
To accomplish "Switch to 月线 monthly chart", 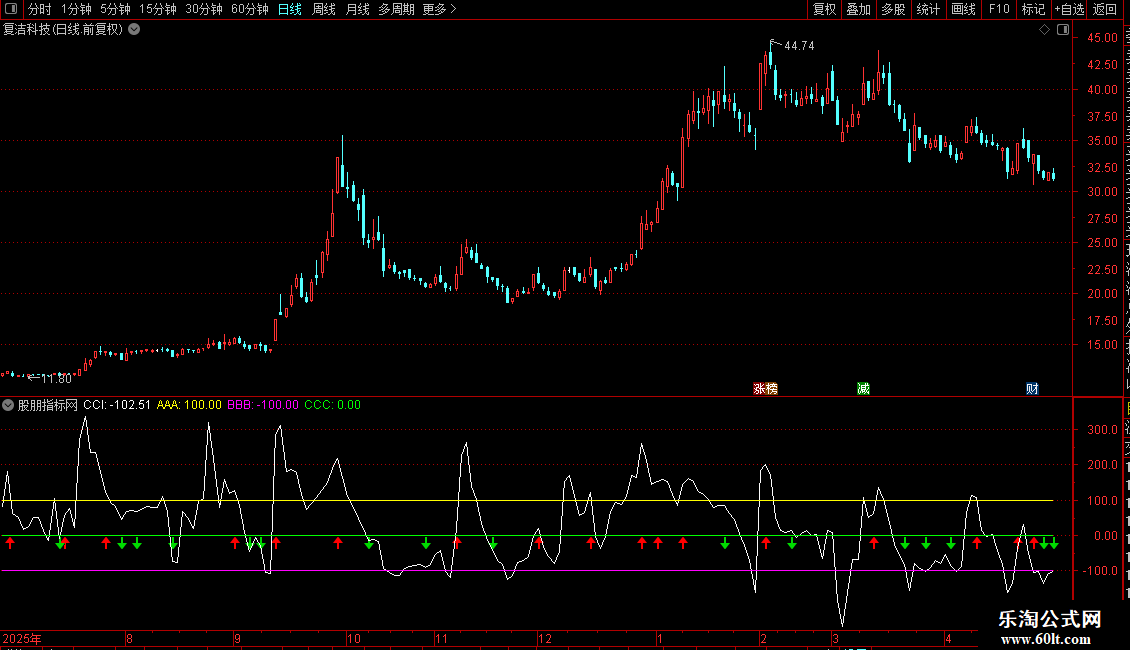I will [x=357, y=9].
